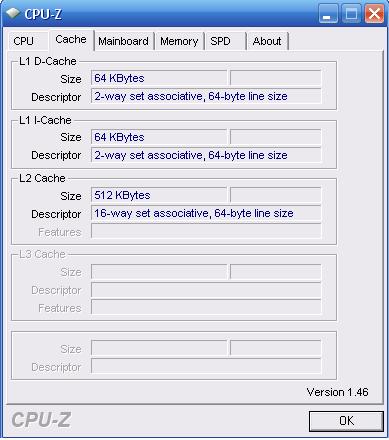Click the OK button
Viewport: 389px width, 440px height.
point(346,421)
